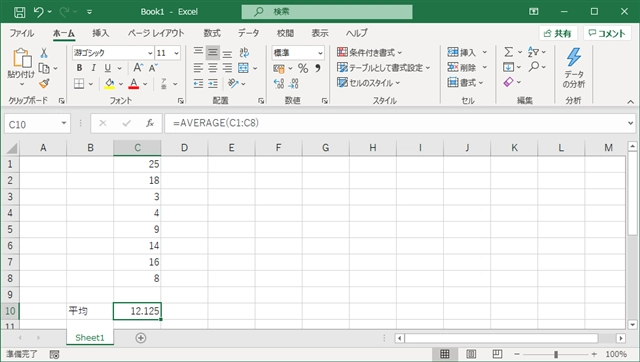Click the Comma Style icon
Image resolution: width=640 pixels, height=362 pixels.
(x=318, y=68)
